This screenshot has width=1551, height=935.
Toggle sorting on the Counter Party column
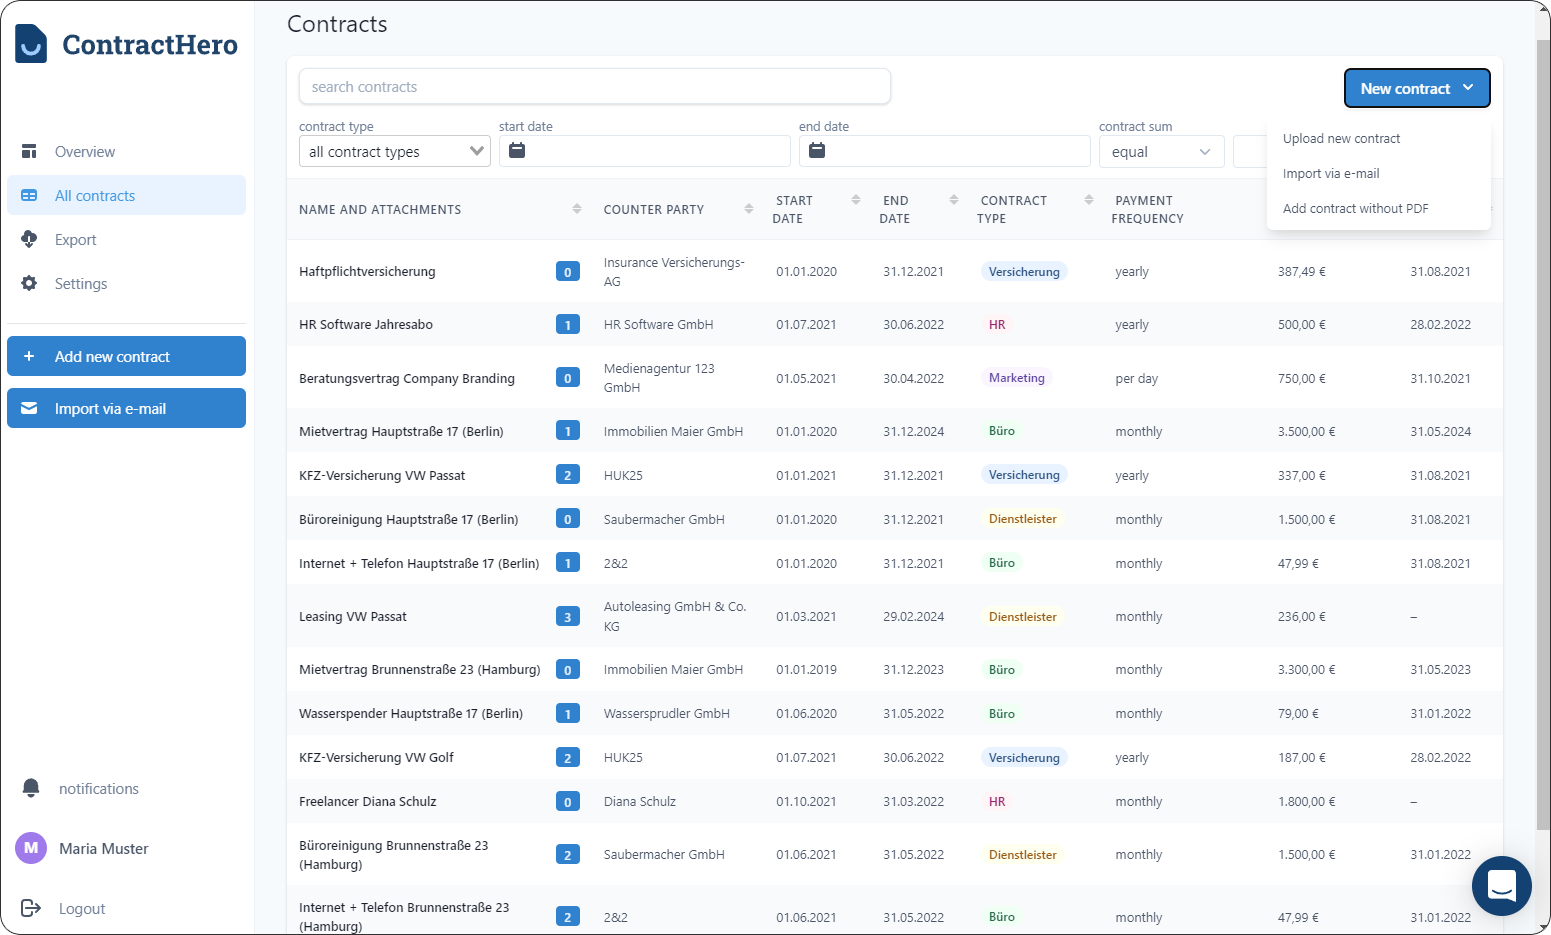748,208
